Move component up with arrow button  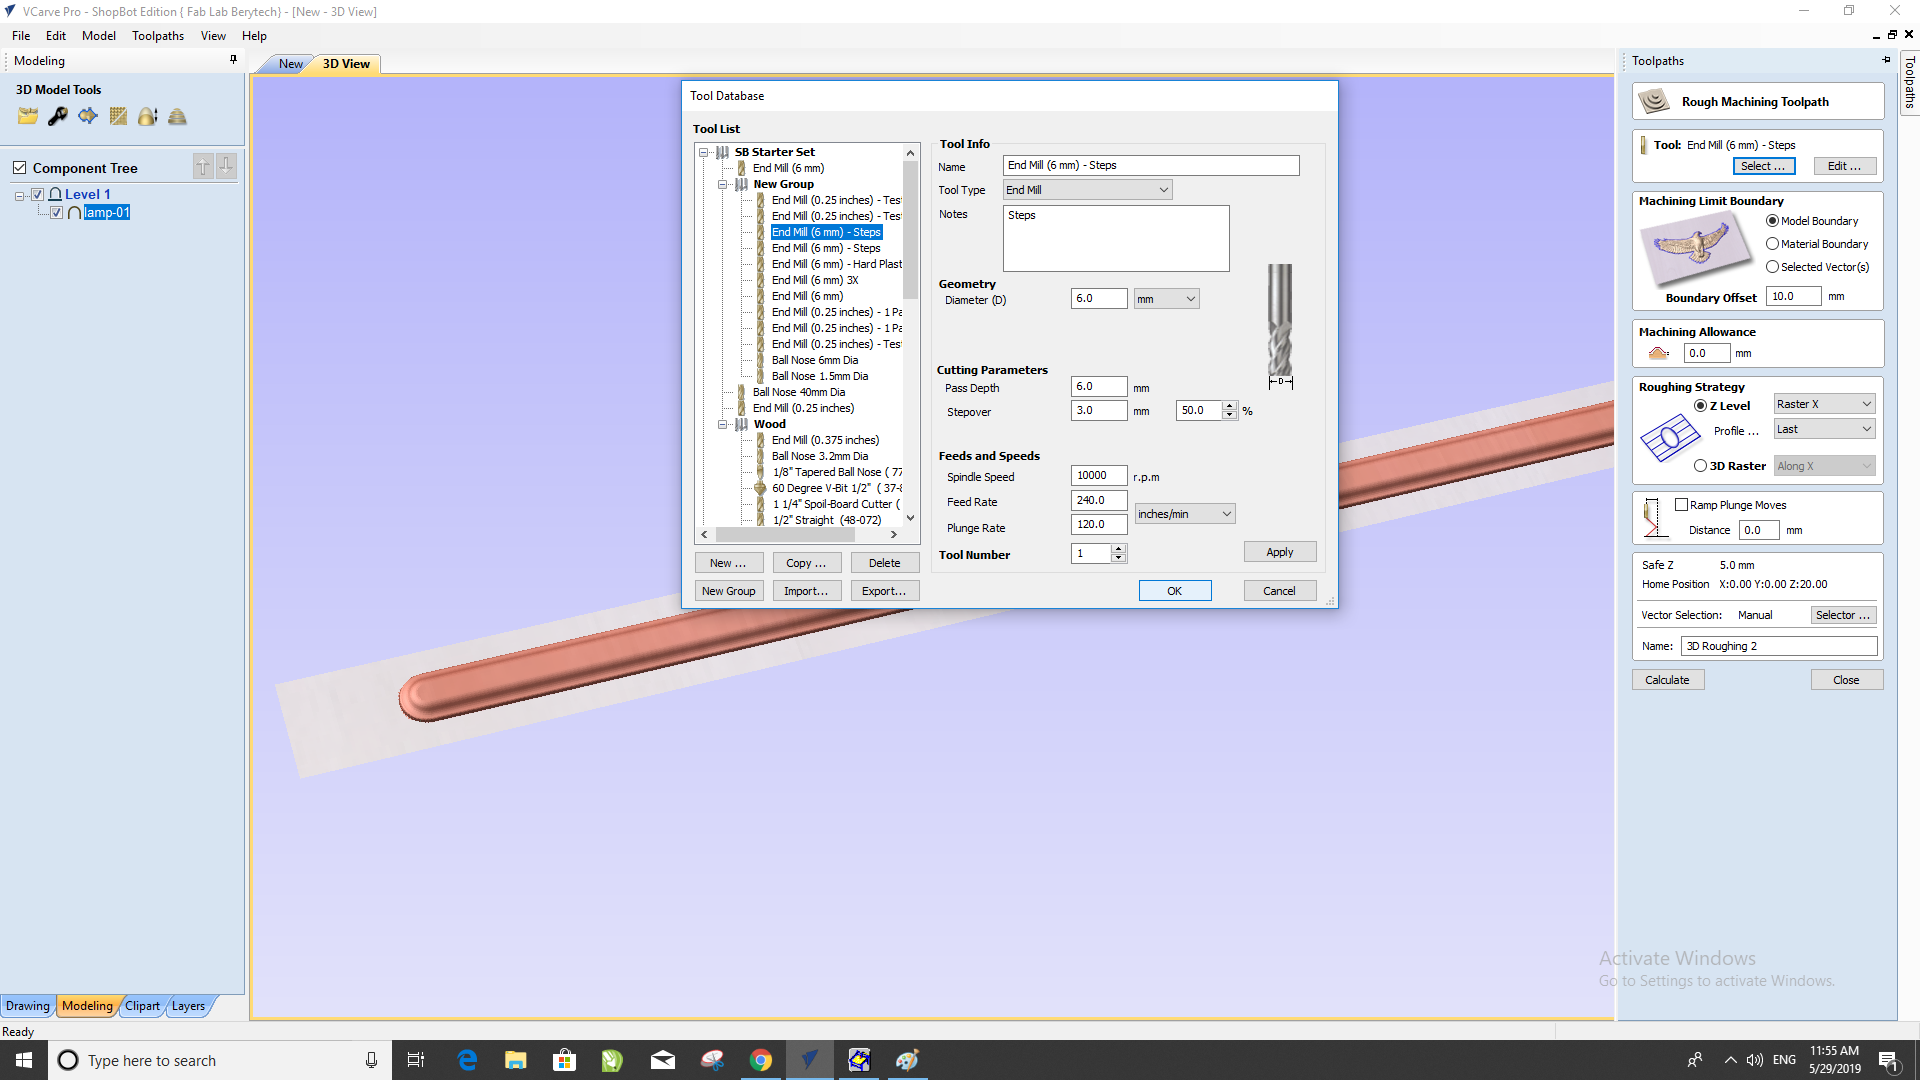point(203,167)
